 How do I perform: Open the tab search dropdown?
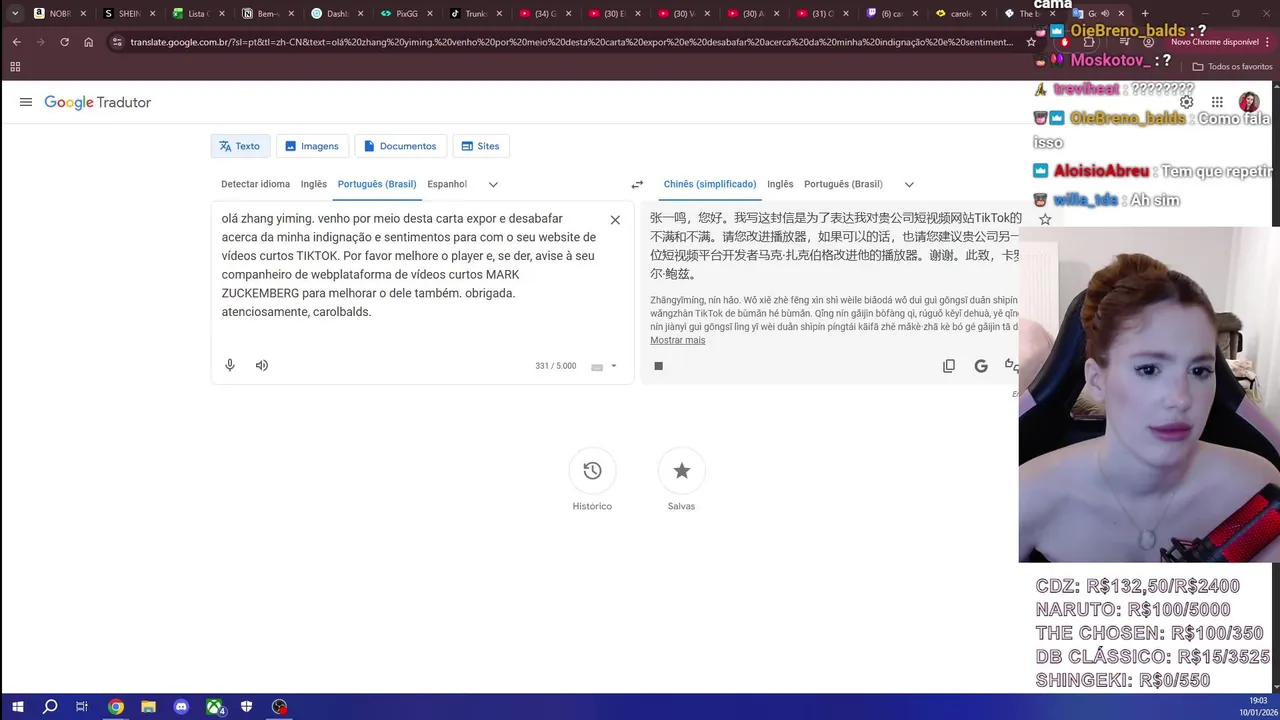(x=15, y=14)
